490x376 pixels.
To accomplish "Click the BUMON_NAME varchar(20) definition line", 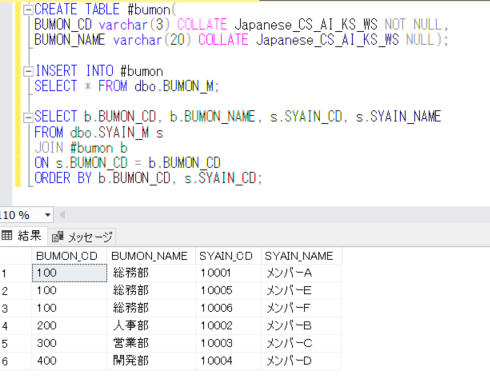I will point(241,40).
